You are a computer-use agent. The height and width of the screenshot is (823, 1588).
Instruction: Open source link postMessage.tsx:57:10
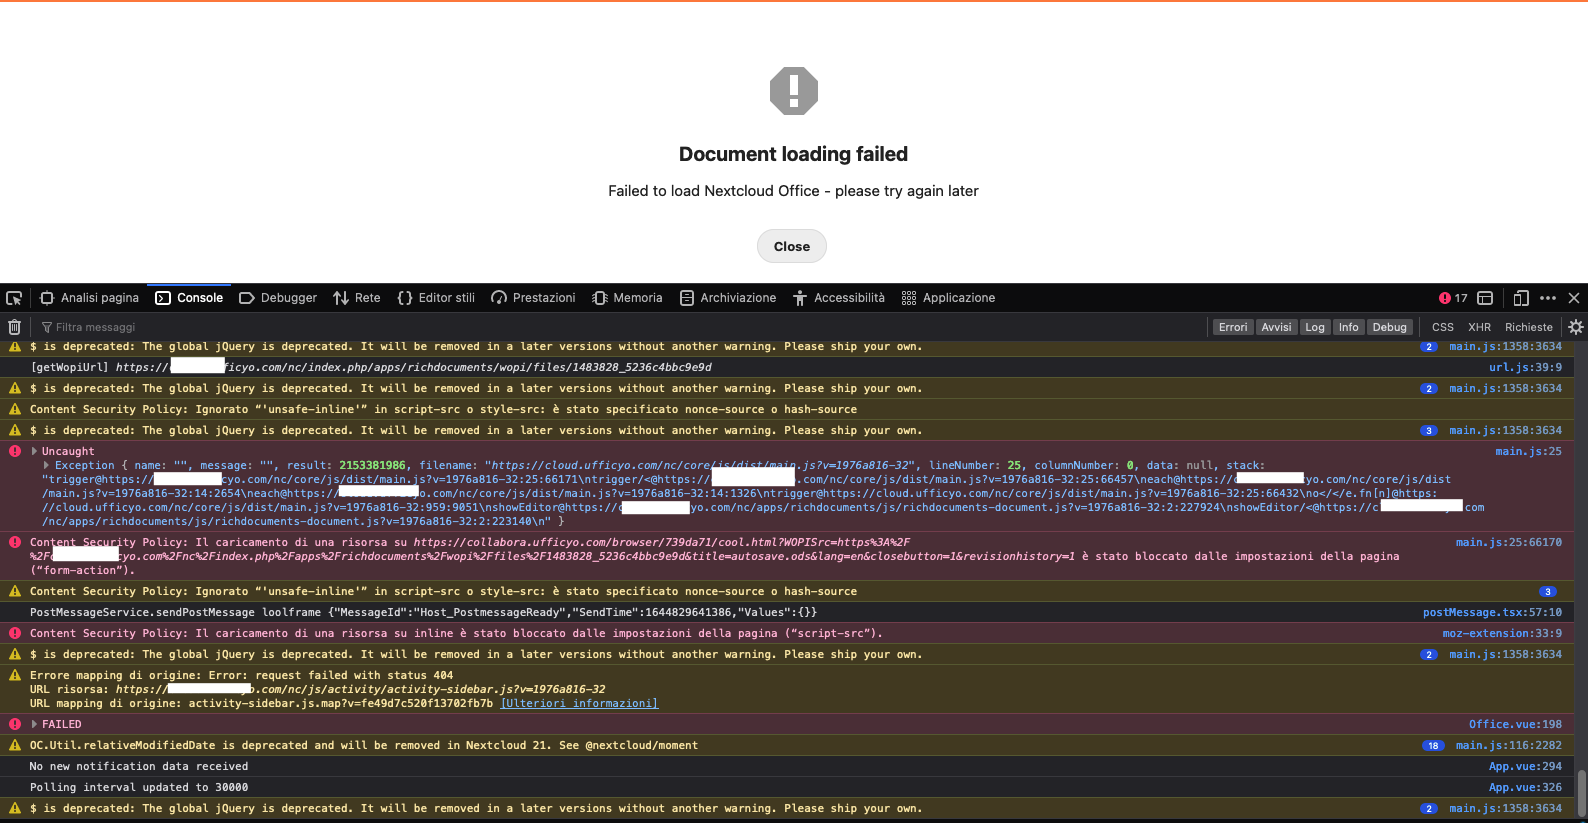tap(1492, 612)
